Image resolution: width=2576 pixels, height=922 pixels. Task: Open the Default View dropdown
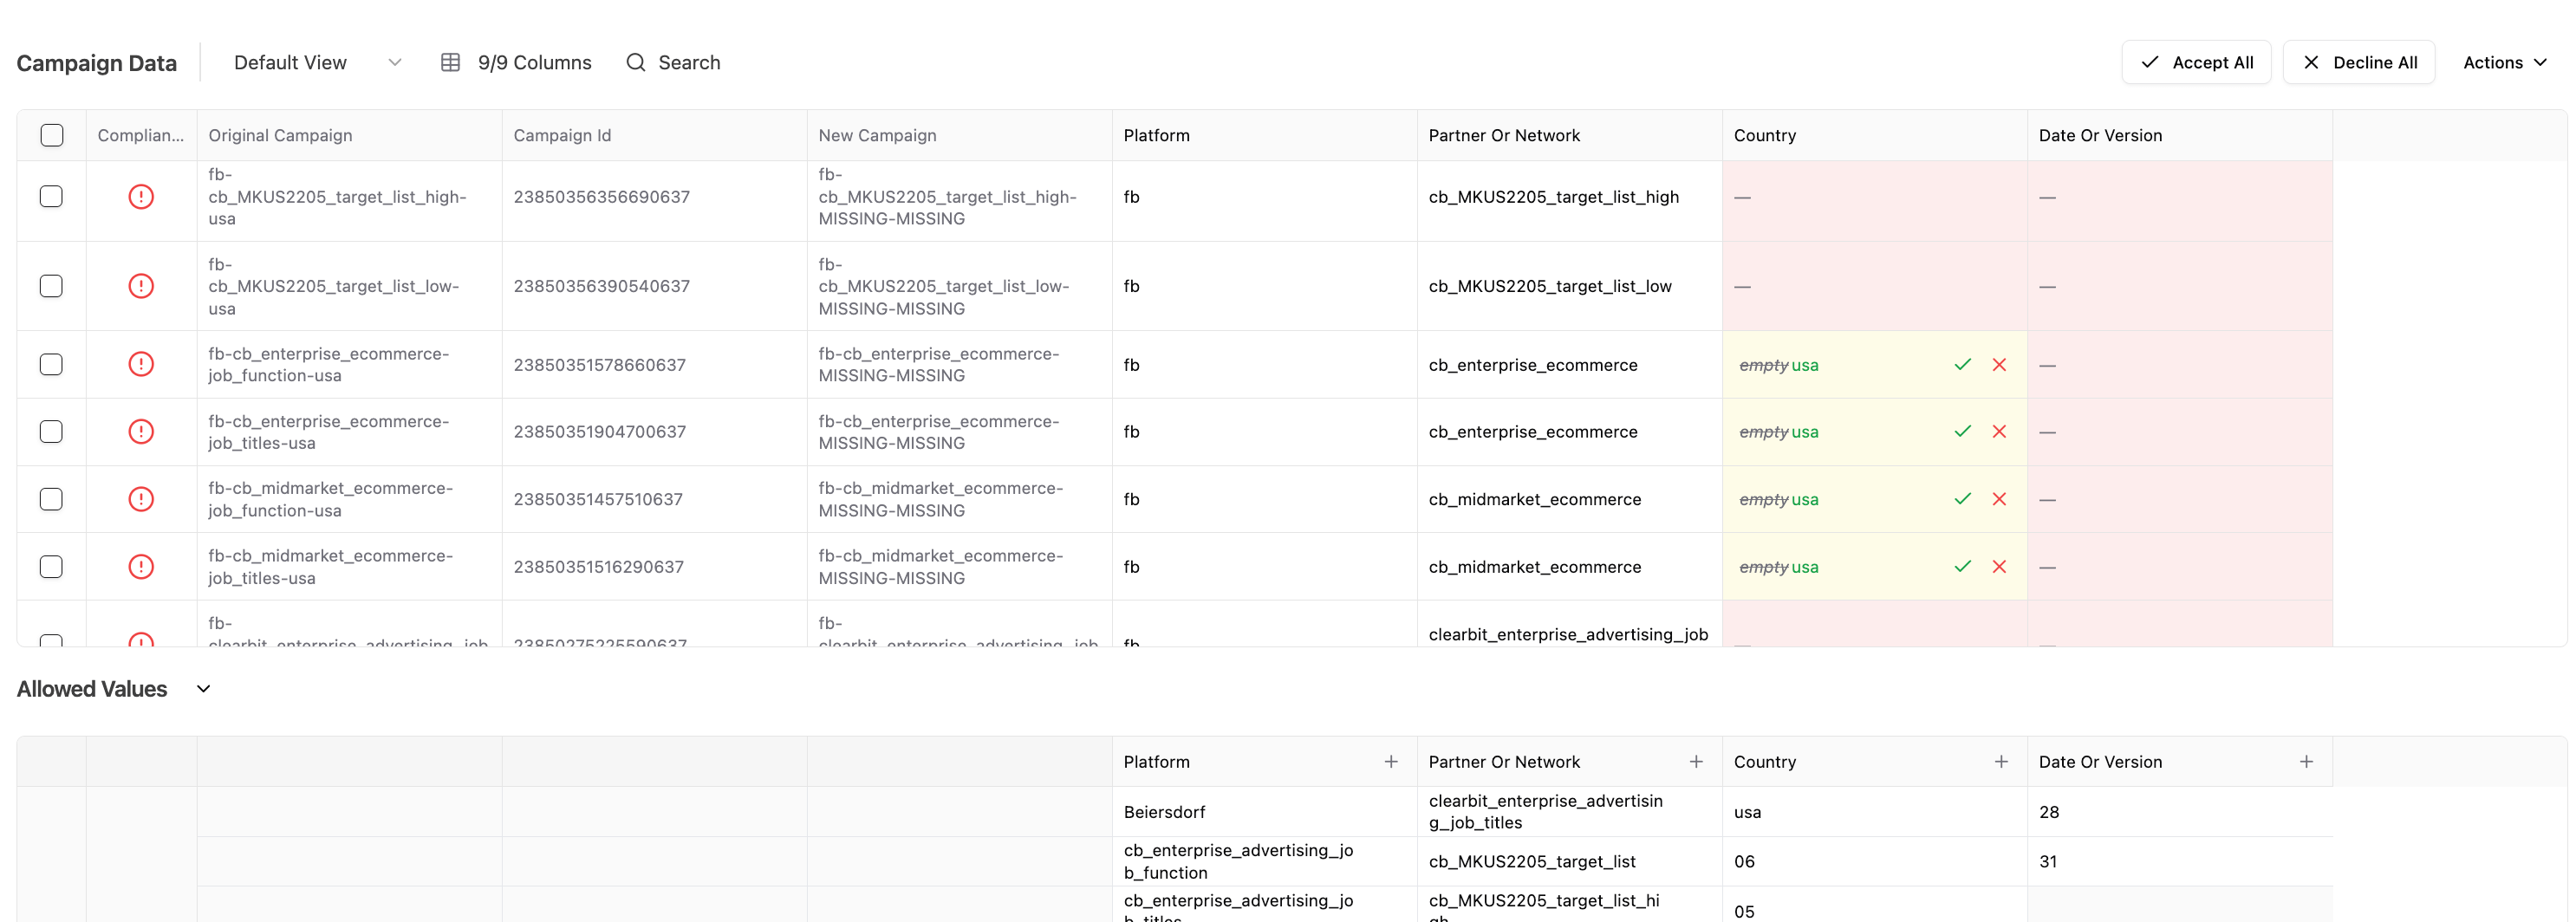(317, 63)
